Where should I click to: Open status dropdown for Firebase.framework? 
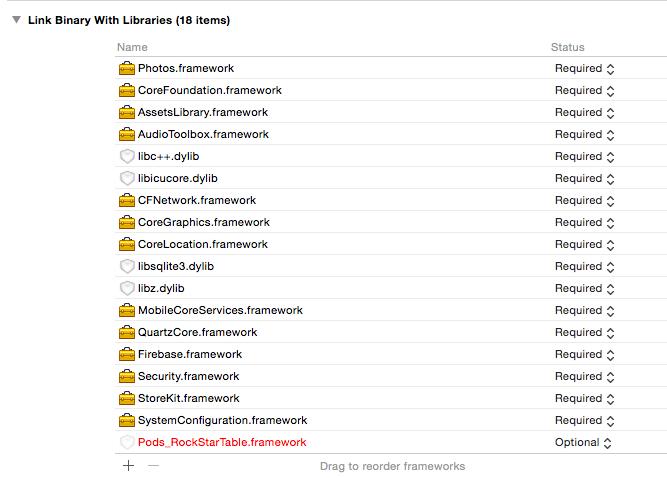click(x=584, y=355)
